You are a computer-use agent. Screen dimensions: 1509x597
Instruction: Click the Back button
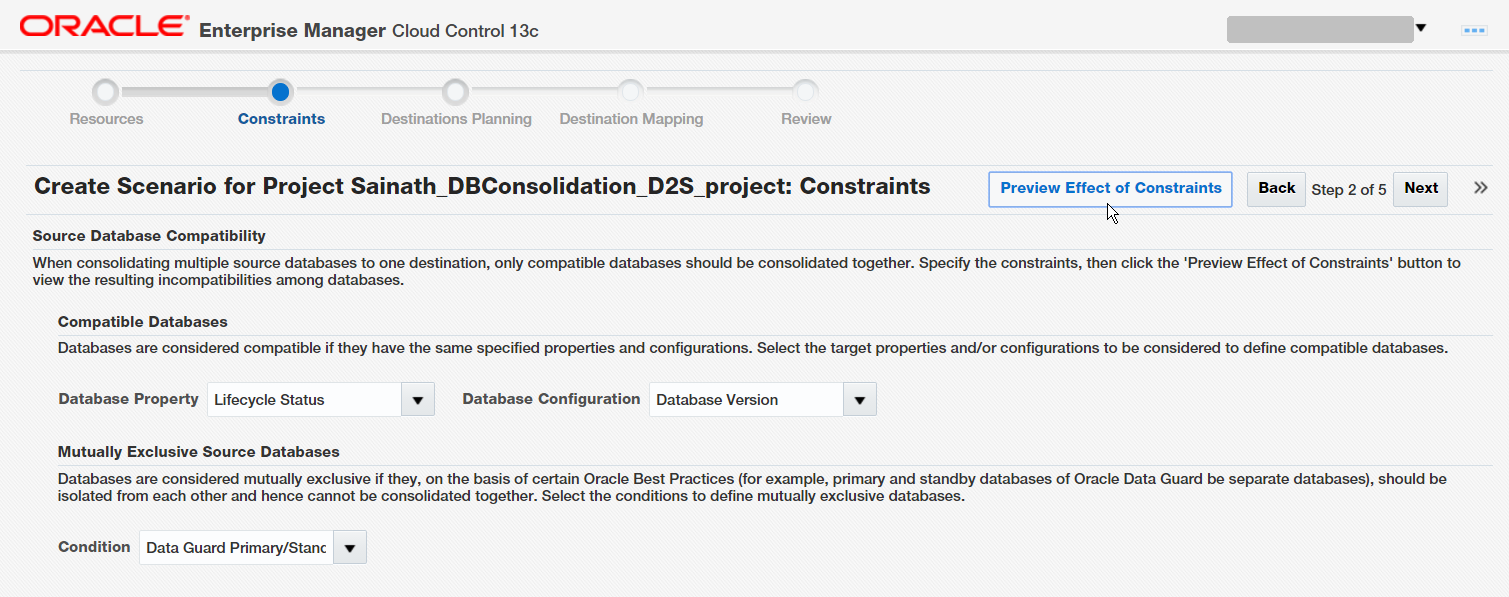1276,189
